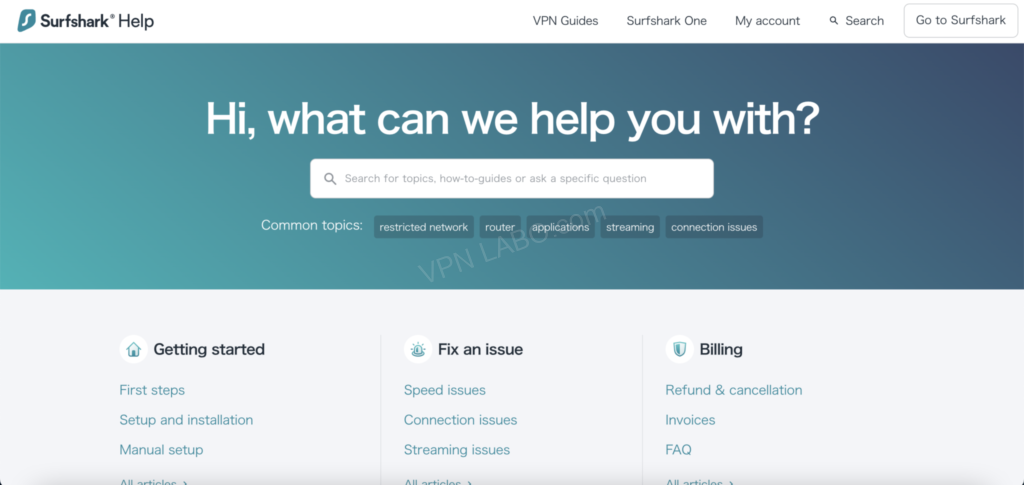This screenshot has width=1024, height=485.
Task: Pick the streaming topic tag
Action: 630,227
